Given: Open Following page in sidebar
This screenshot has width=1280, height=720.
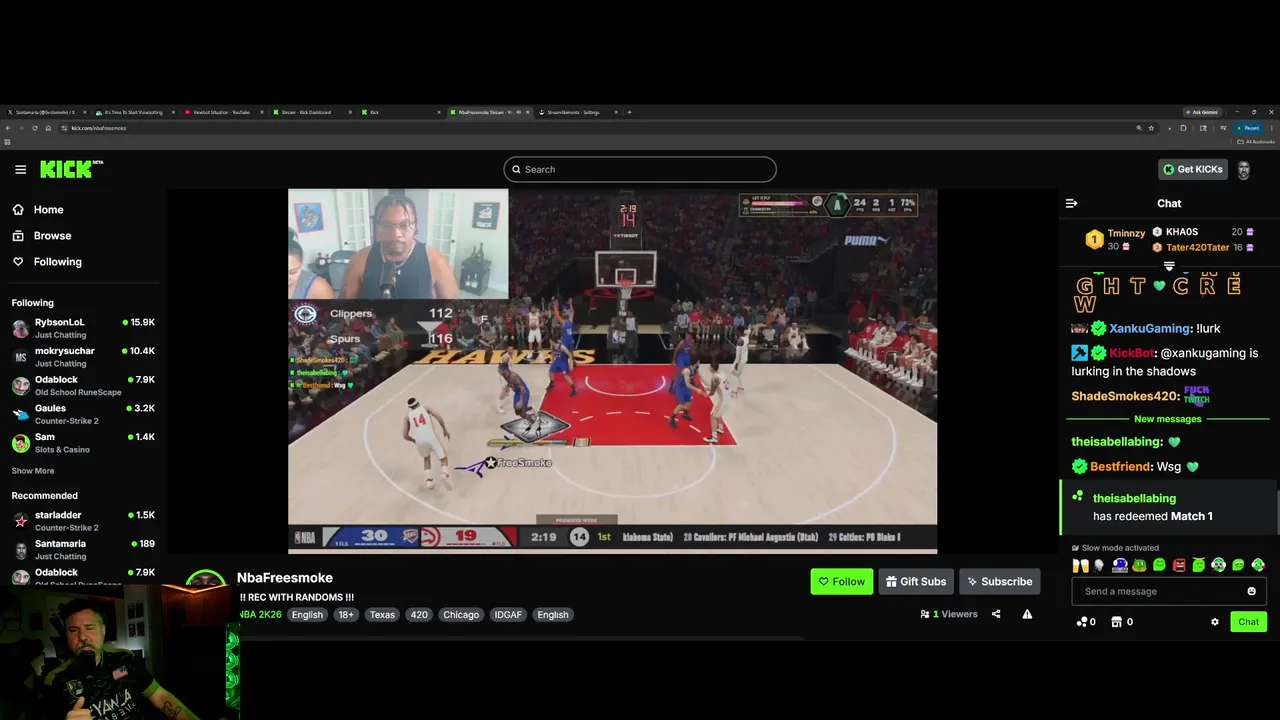Looking at the screenshot, I should (x=57, y=261).
